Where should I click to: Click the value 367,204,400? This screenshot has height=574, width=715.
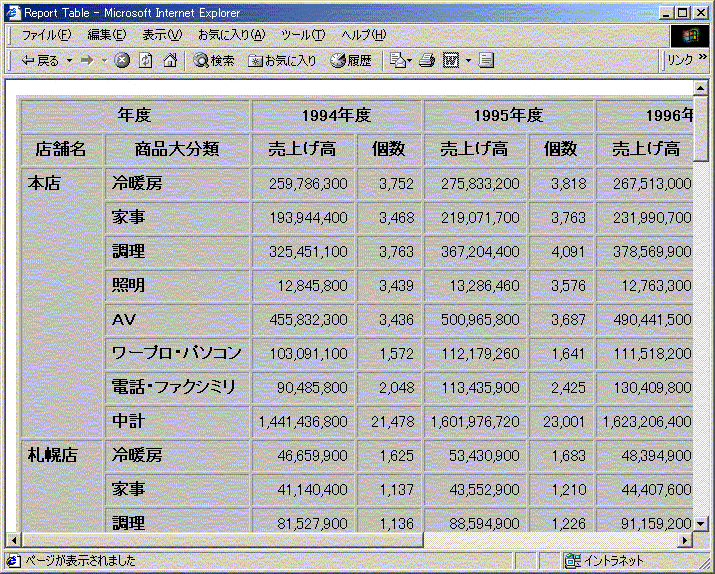[480, 252]
